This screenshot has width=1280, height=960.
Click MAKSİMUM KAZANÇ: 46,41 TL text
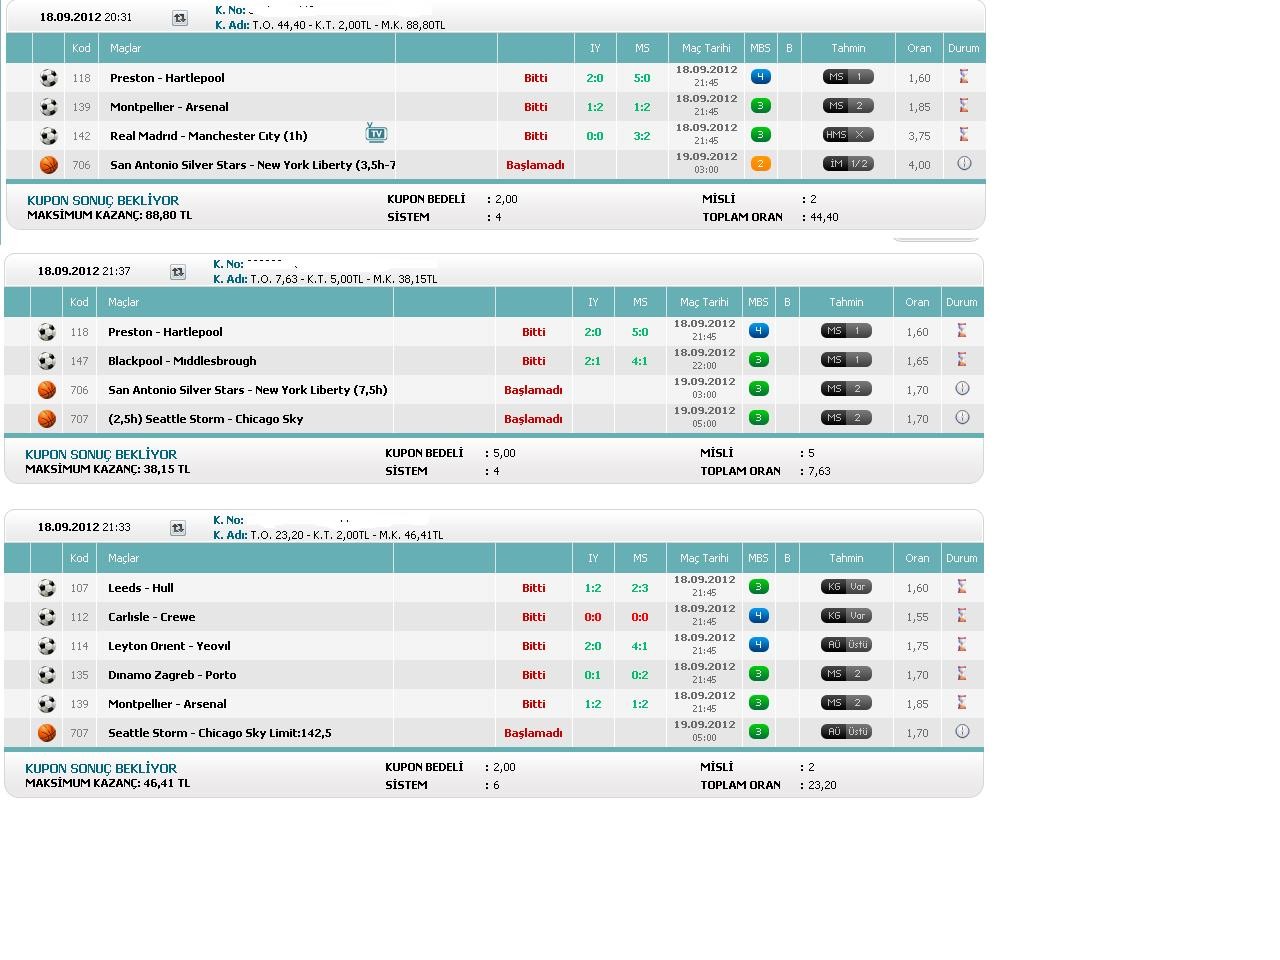[107, 783]
